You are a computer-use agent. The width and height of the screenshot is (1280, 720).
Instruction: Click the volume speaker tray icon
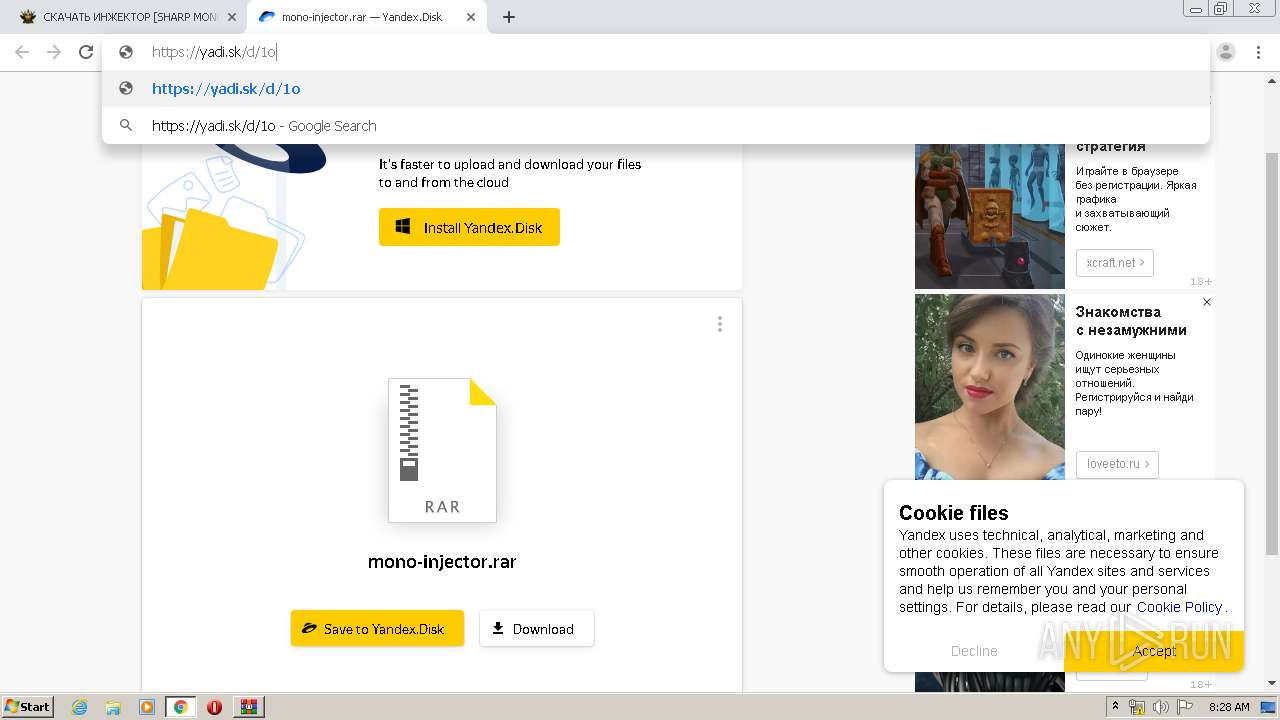point(1160,707)
